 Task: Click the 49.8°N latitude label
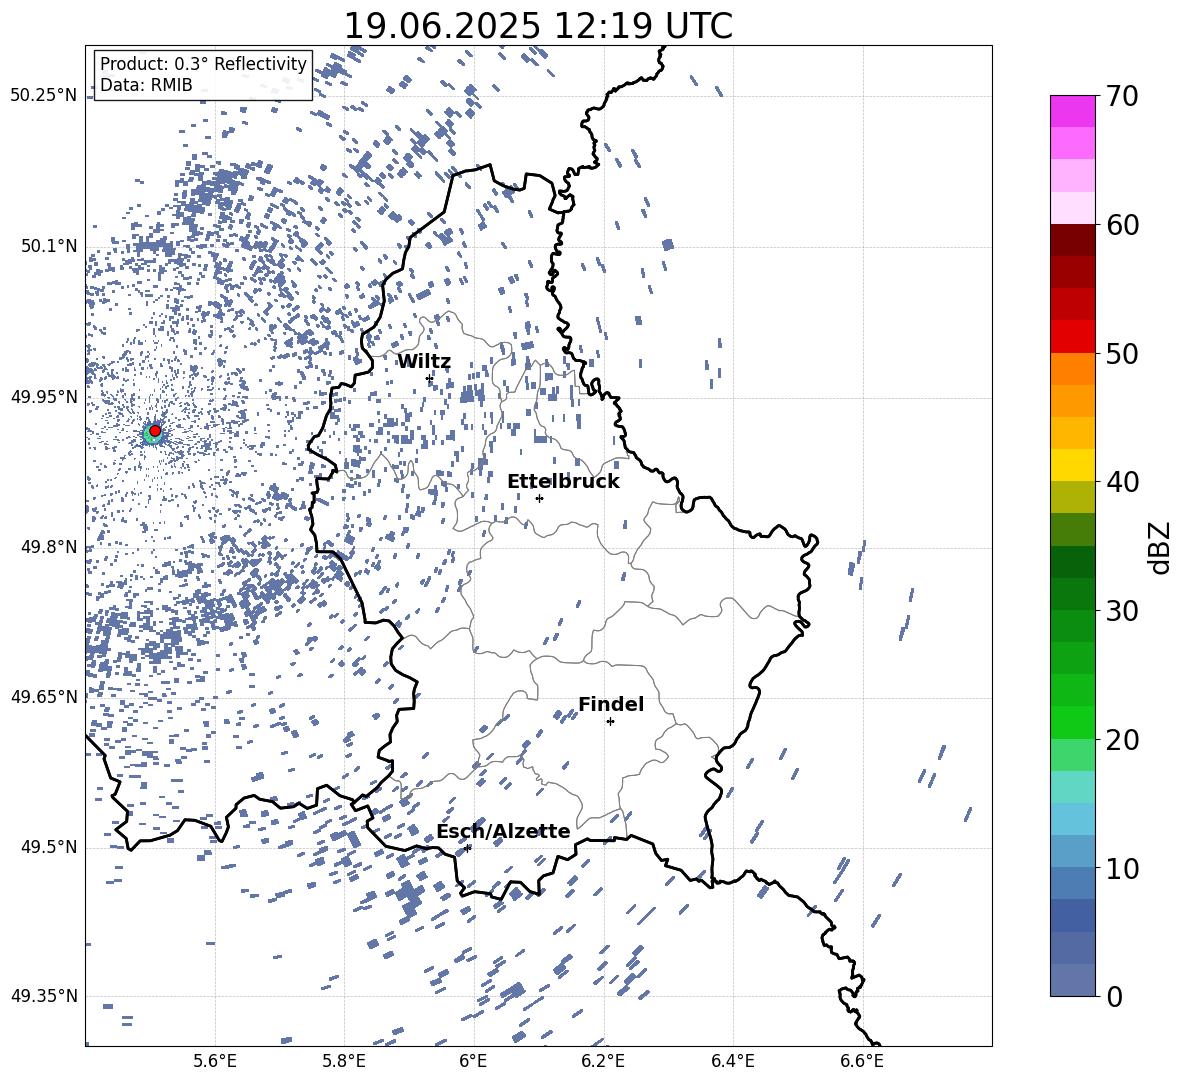pos(48,547)
